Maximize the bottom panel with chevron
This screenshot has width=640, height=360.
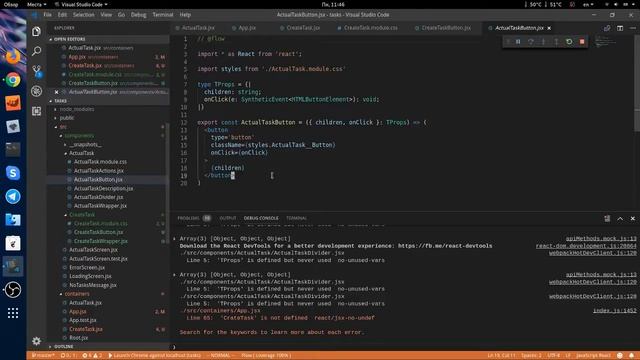(620, 219)
